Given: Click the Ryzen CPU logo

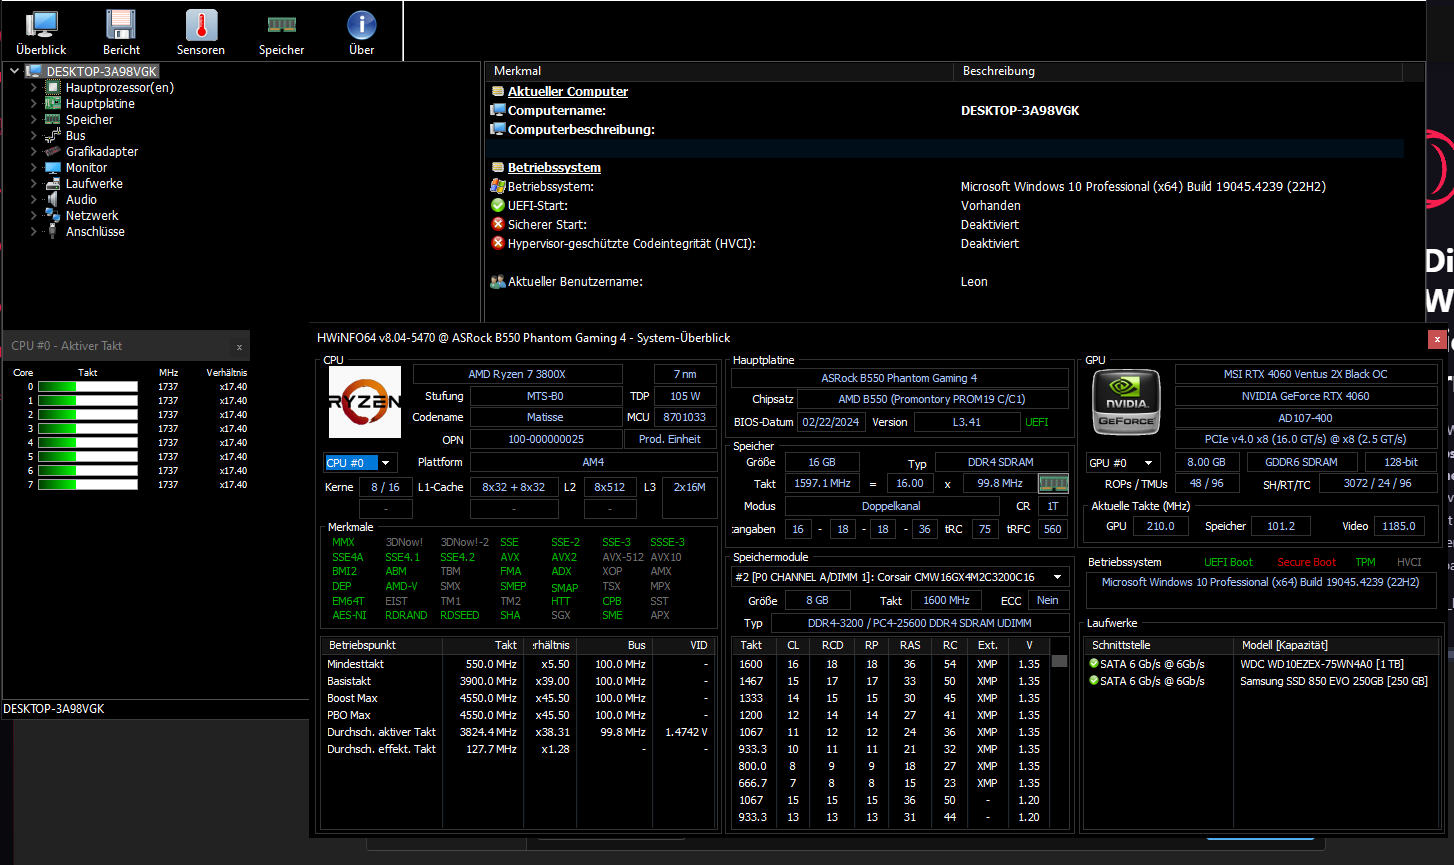Looking at the screenshot, I should pos(365,402).
